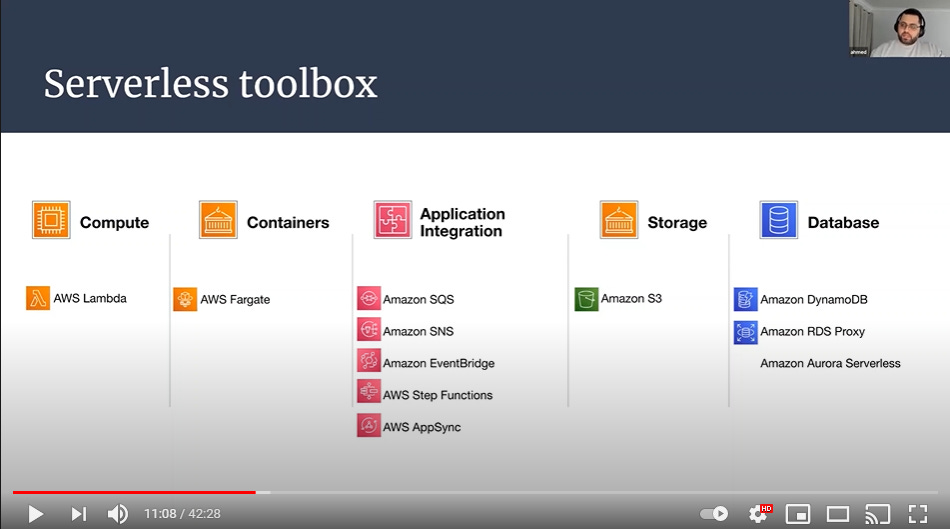Image resolution: width=950 pixels, height=529 pixels.
Task: Click the AWS AppSync icon
Action: [369, 425]
